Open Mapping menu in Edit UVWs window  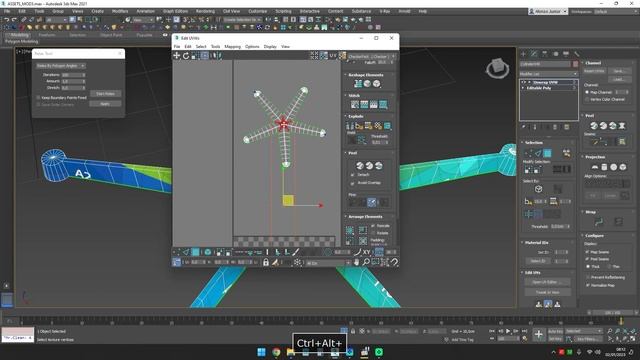pos(233,47)
